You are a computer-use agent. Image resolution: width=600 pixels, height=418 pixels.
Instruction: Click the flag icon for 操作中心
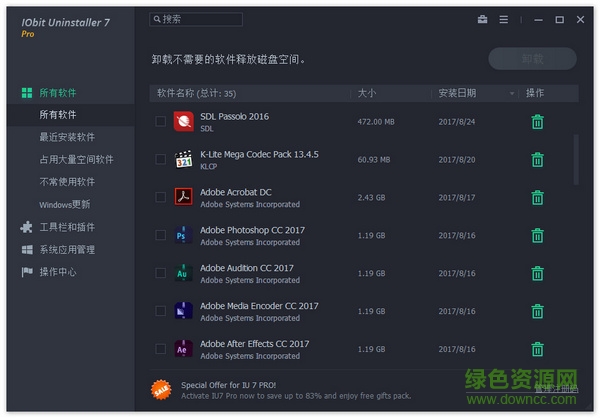tap(27, 272)
